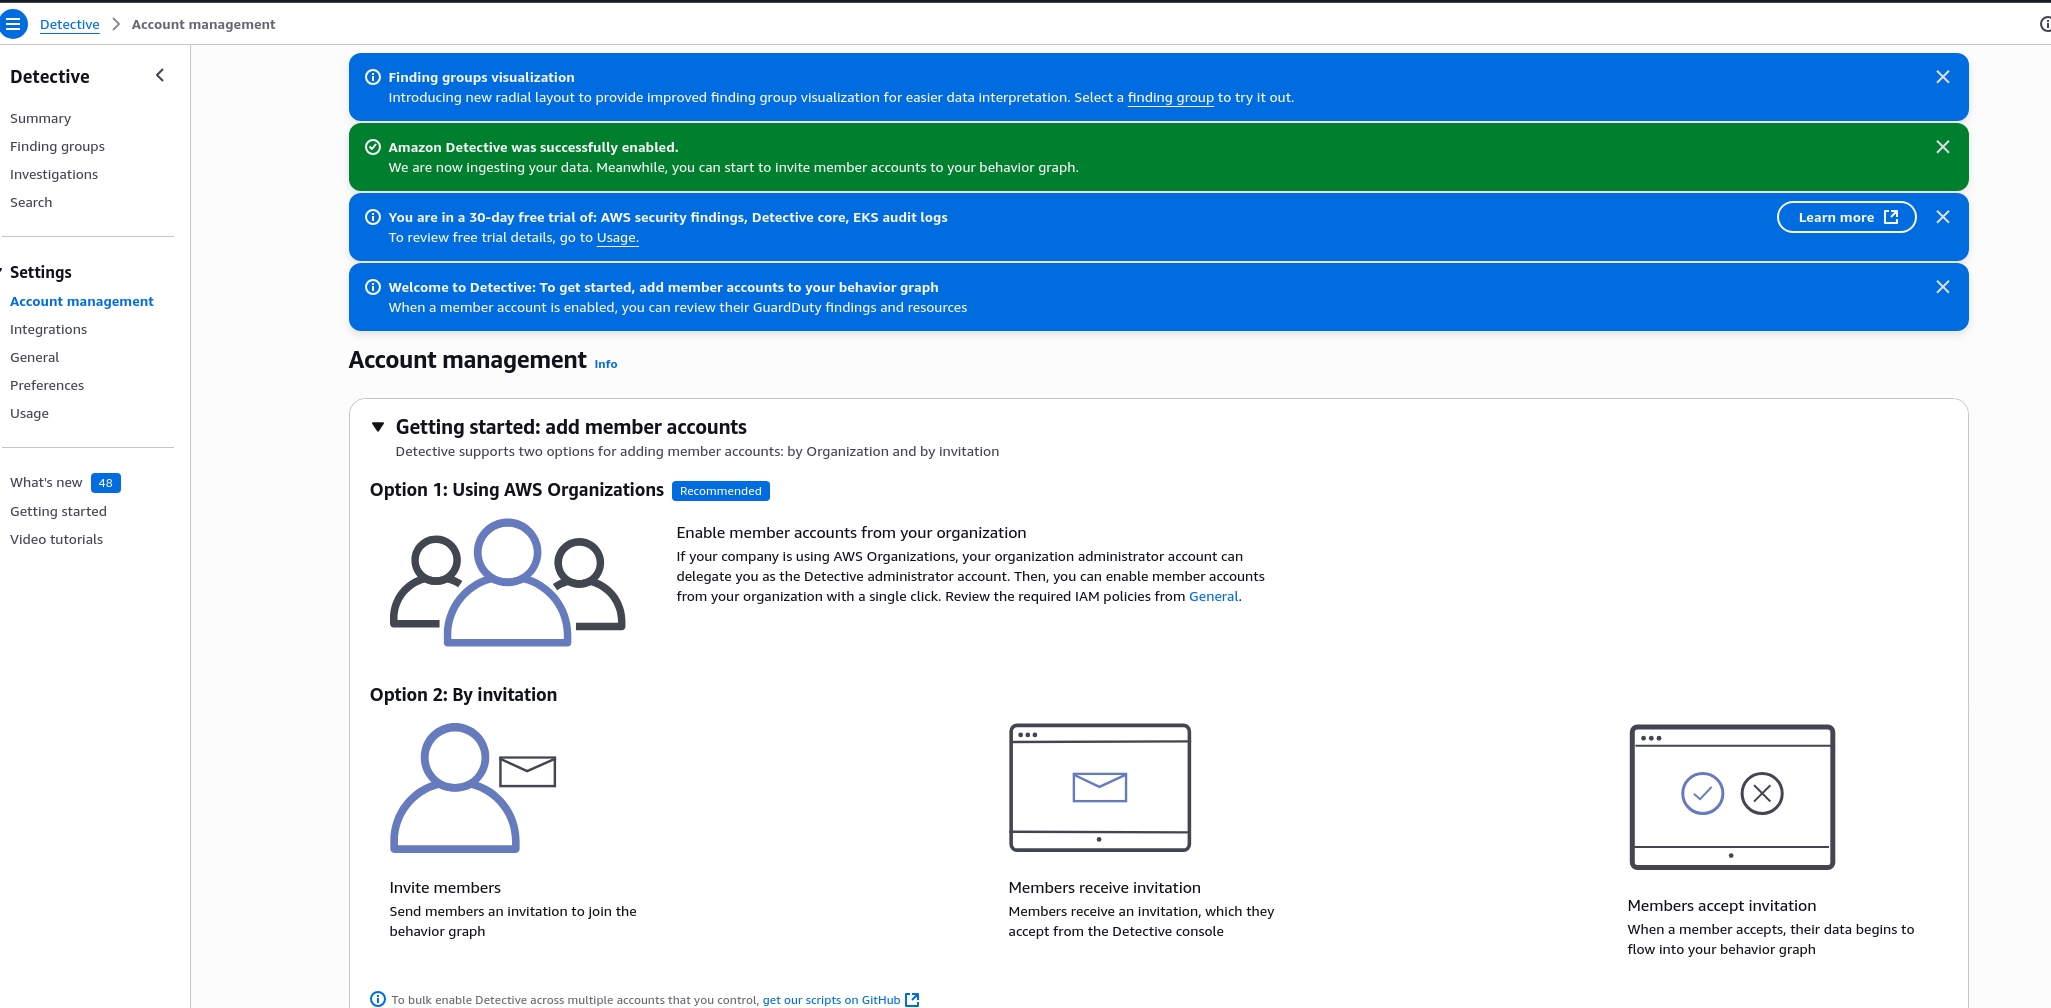Screen dimensions: 2051x1008
Task: Click info icon beside bulk enable note
Action: point(378,999)
